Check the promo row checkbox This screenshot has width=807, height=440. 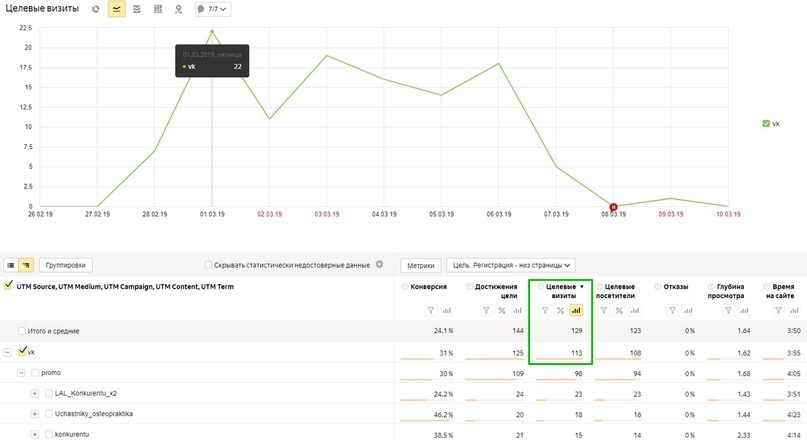35,373
